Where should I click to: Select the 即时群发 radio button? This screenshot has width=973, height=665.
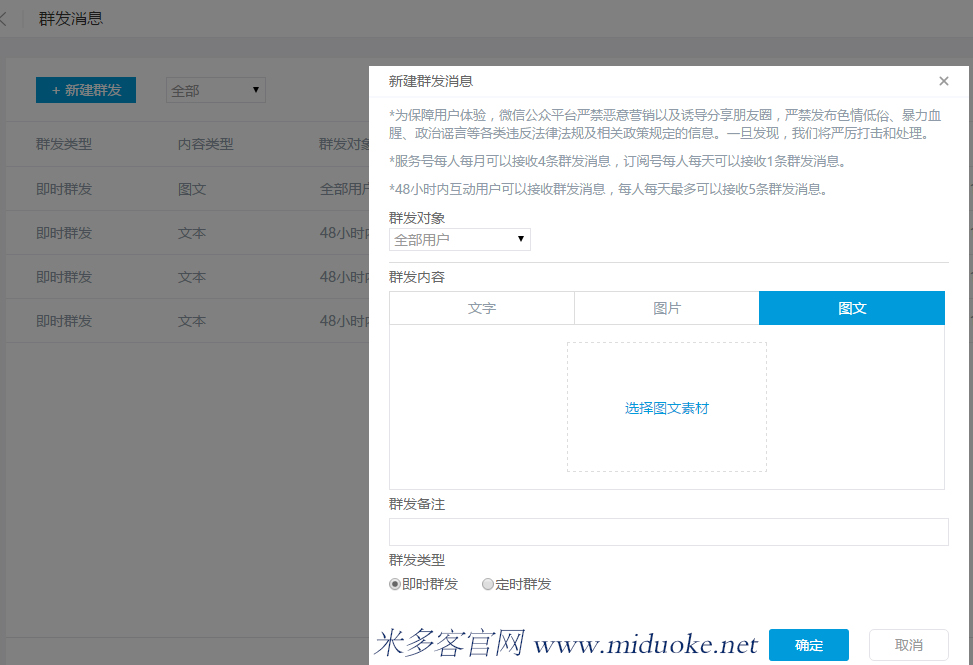tap(395, 584)
